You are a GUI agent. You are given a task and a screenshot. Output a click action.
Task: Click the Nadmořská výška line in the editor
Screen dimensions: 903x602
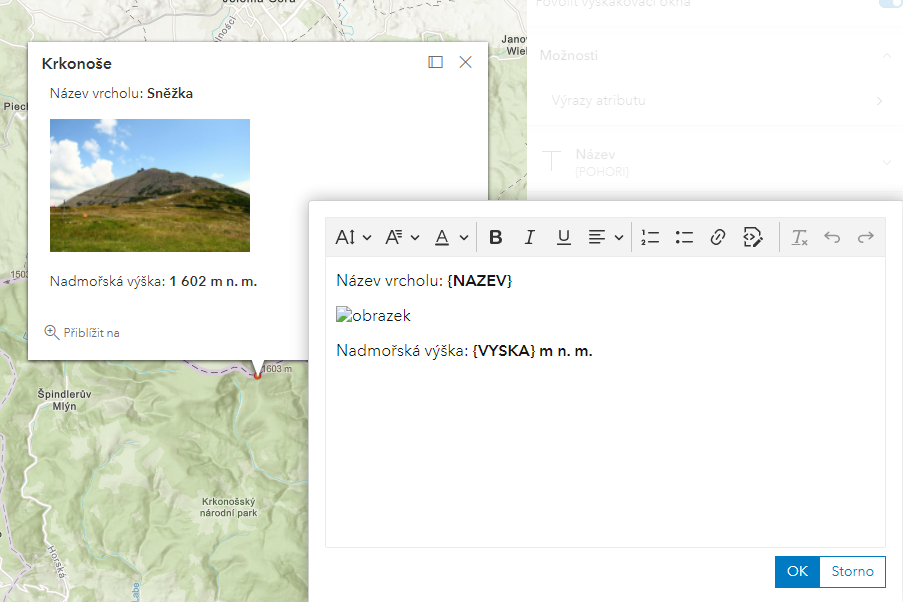(x=464, y=351)
